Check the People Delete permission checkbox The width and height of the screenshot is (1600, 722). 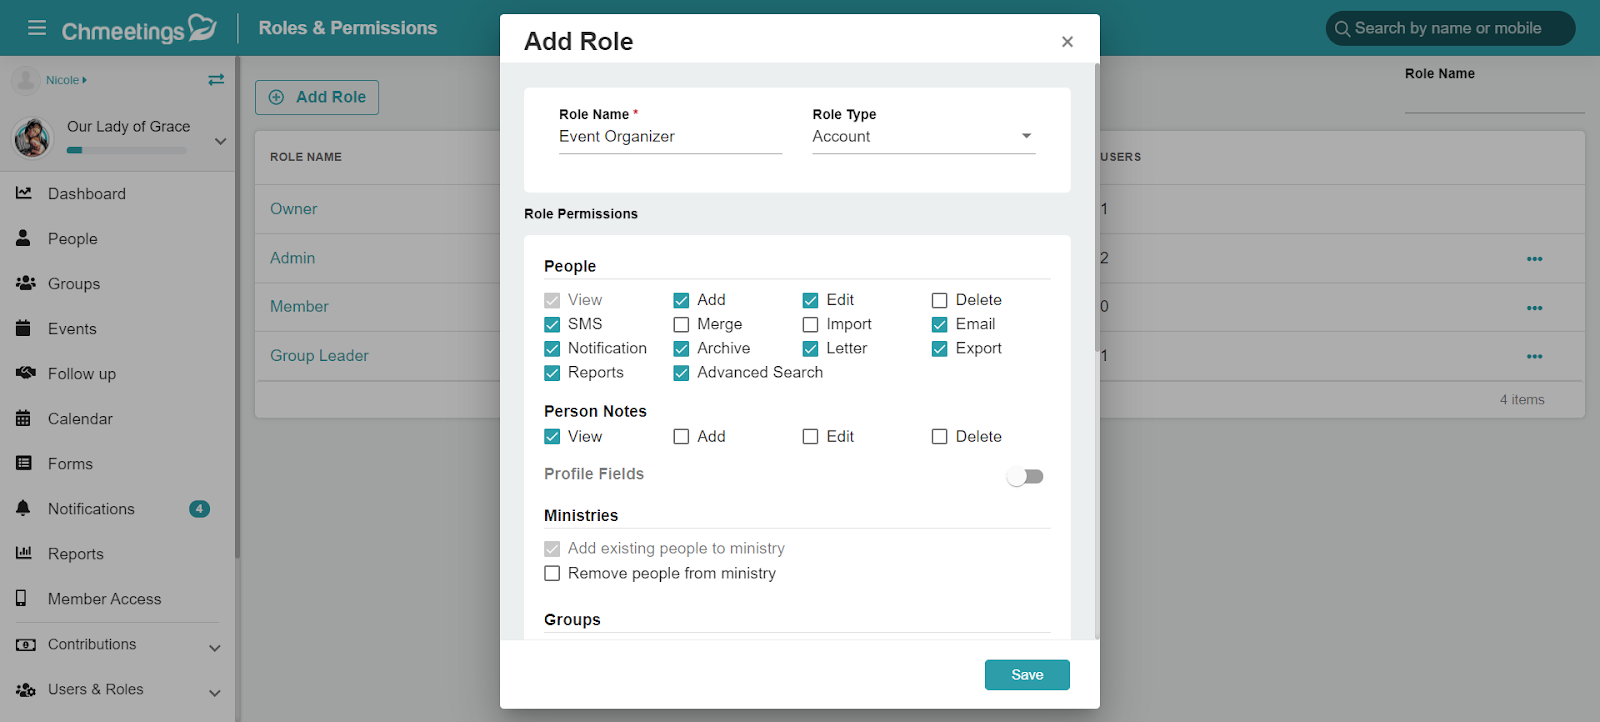[x=939, y=300]
